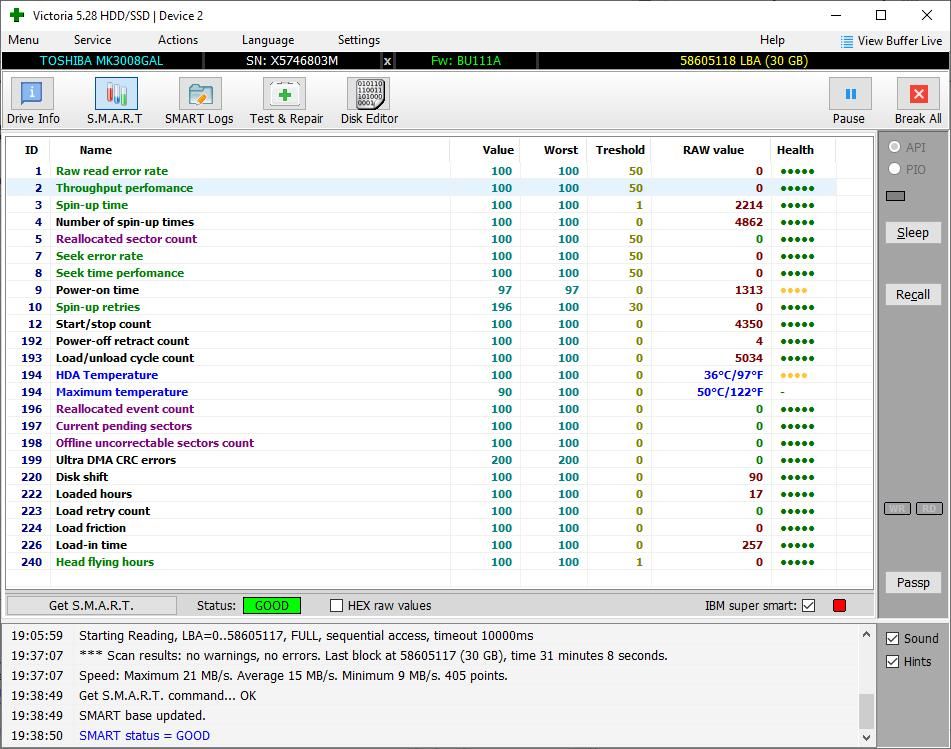The image size is (951, 749).
Task: Open the Actions menu
Action: coord(178,40)
